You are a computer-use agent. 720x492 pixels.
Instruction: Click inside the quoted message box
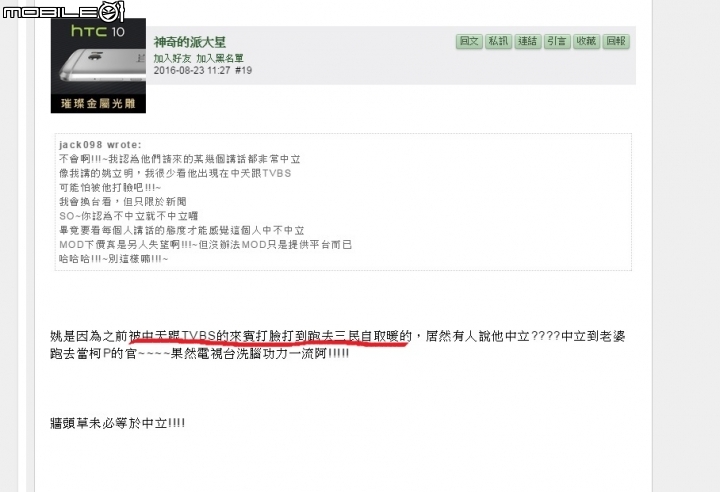coord(343,202)
